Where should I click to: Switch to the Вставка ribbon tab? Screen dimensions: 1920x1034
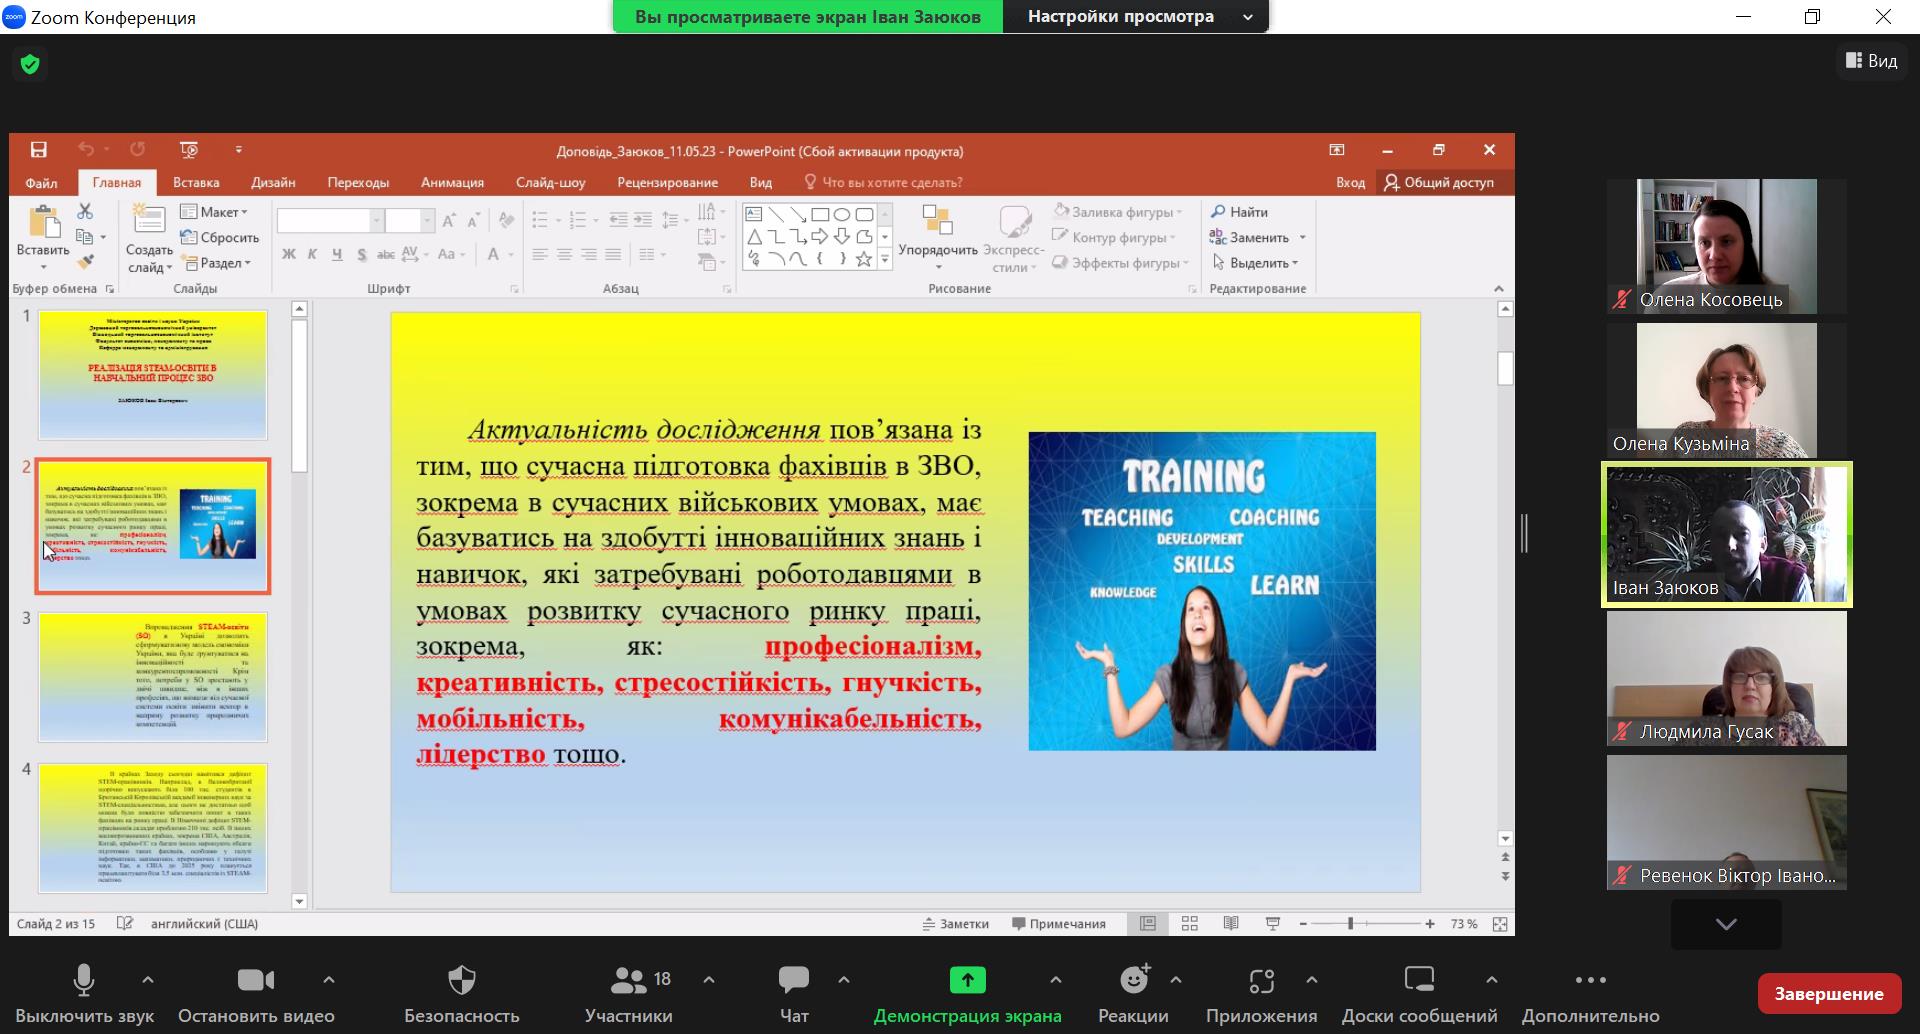(196, 182)
